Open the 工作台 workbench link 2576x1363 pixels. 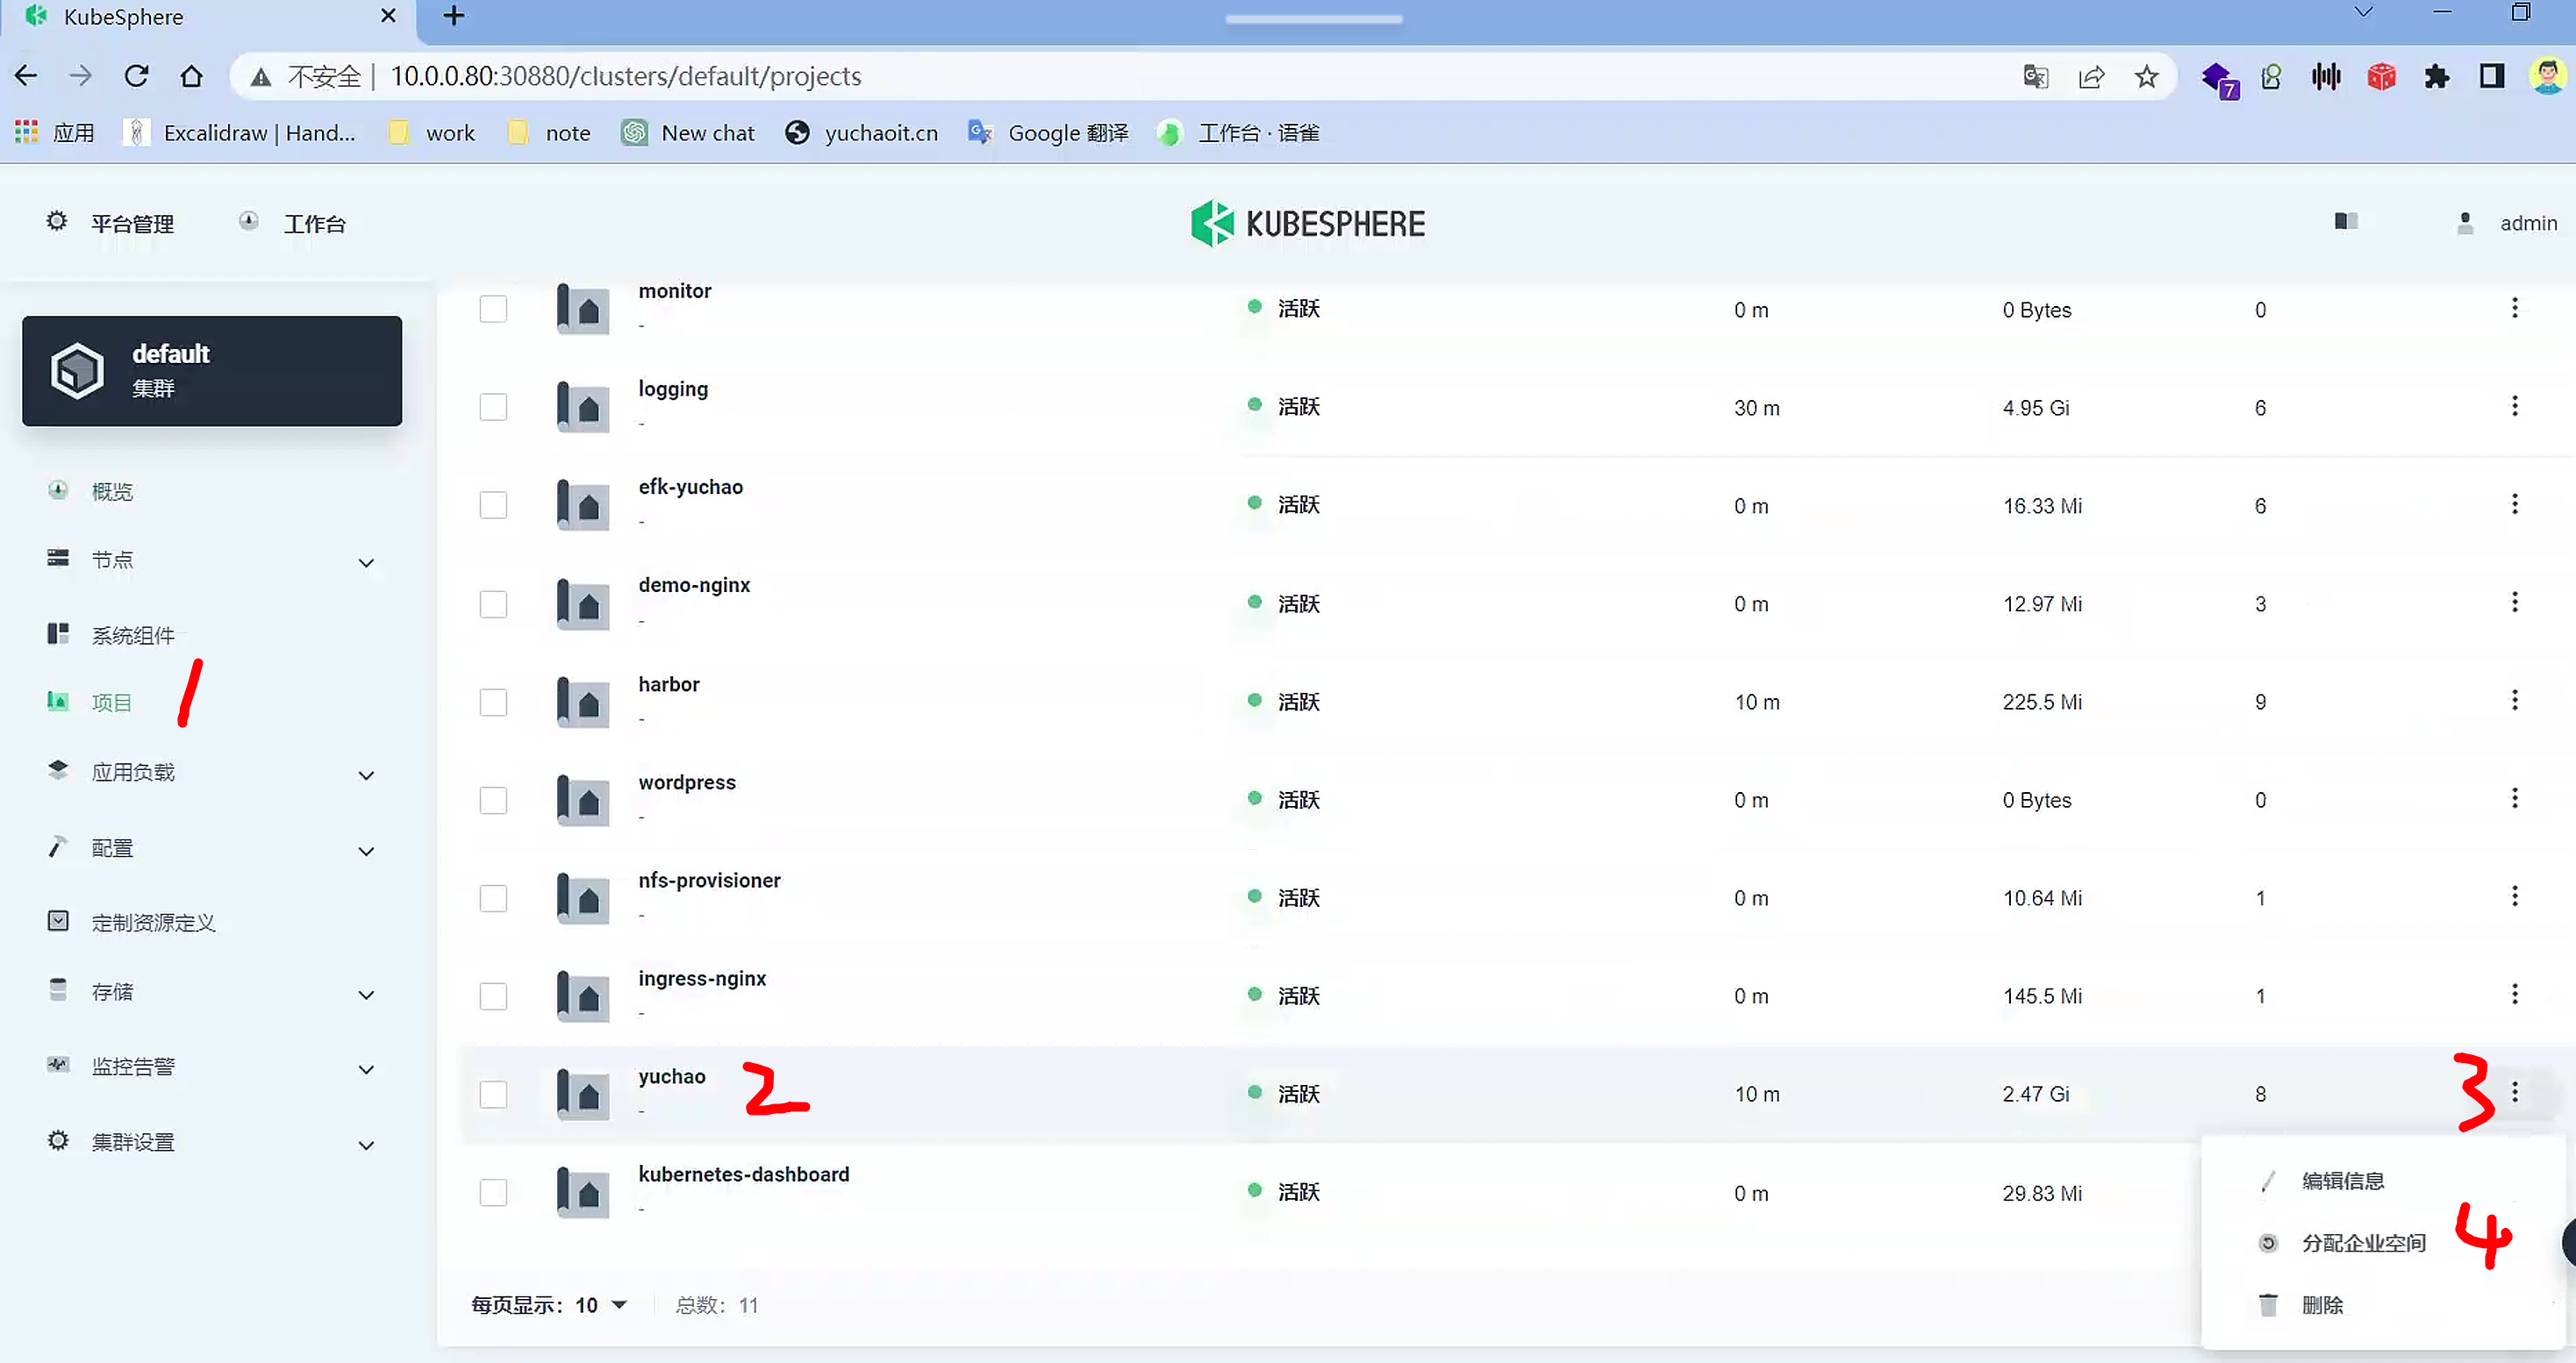click(x=314, y=223)
